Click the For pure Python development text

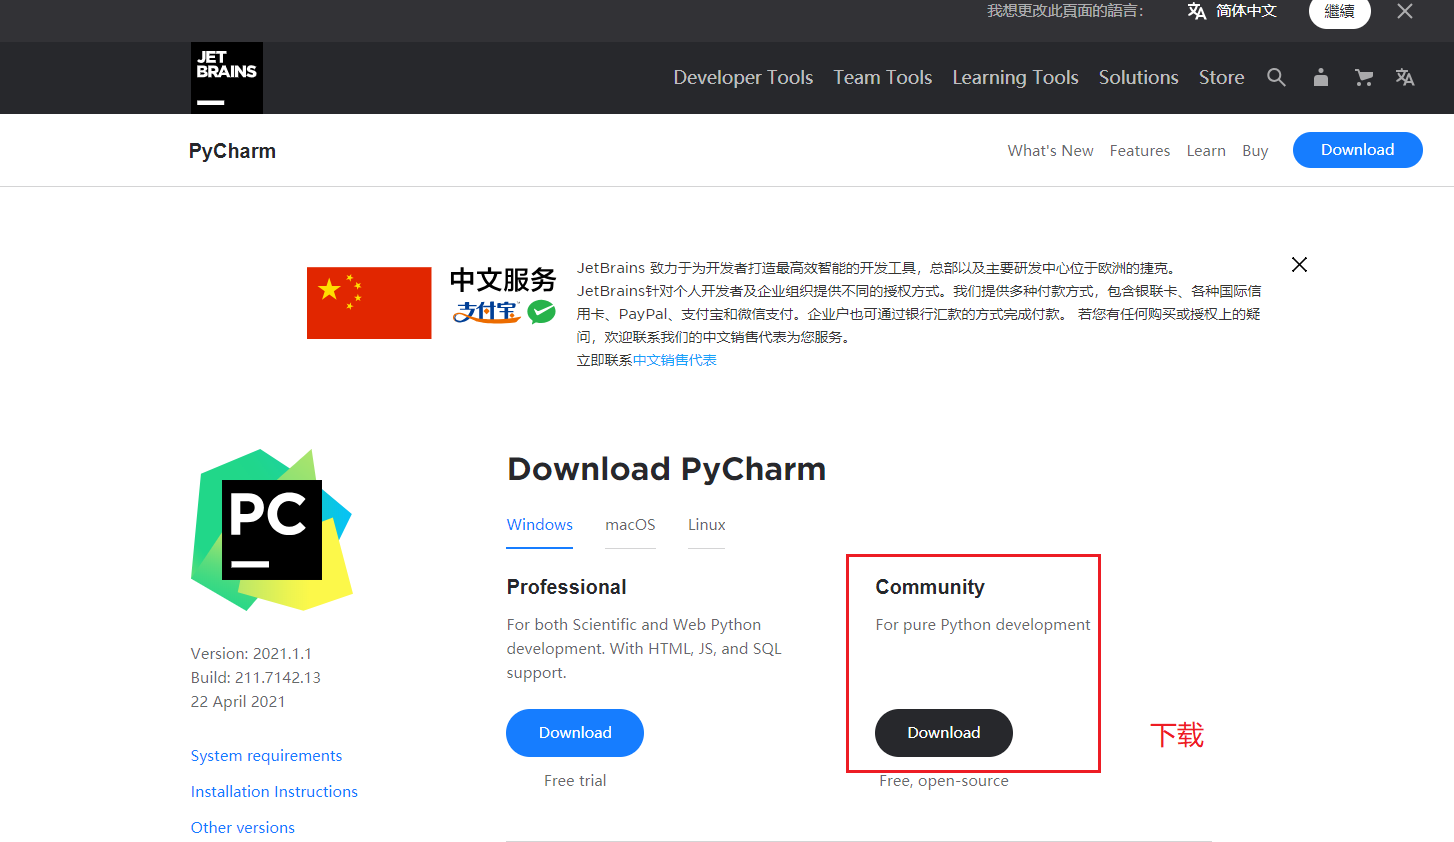click(x=983, y=625)
